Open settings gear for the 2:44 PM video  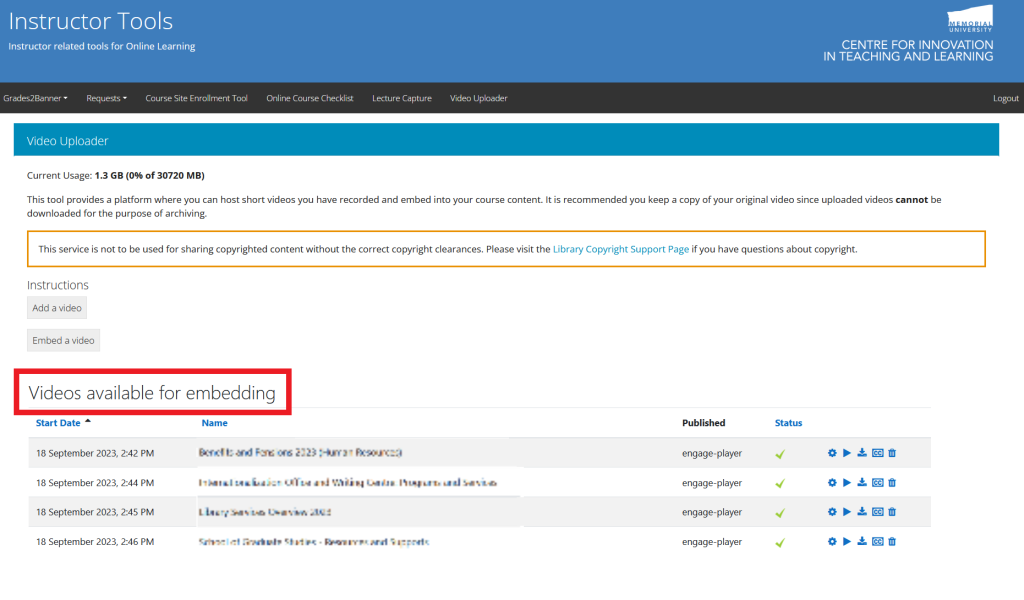coord(832,482)
